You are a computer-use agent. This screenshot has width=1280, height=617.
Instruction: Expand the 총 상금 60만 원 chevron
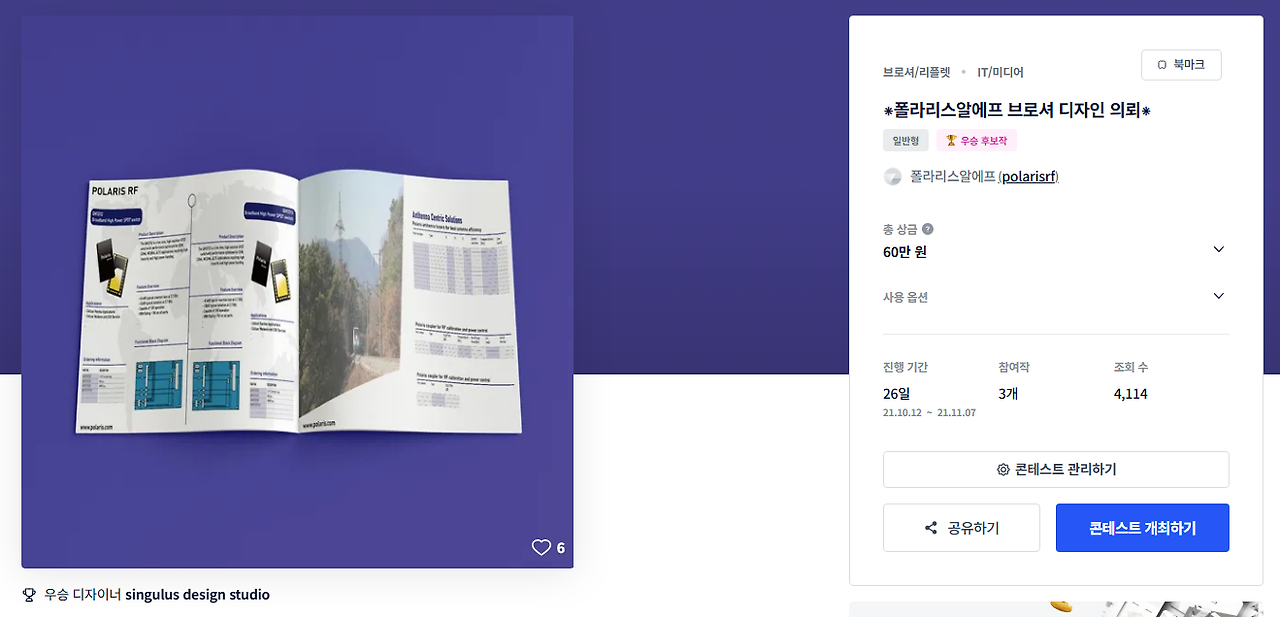coord(1218,249)
